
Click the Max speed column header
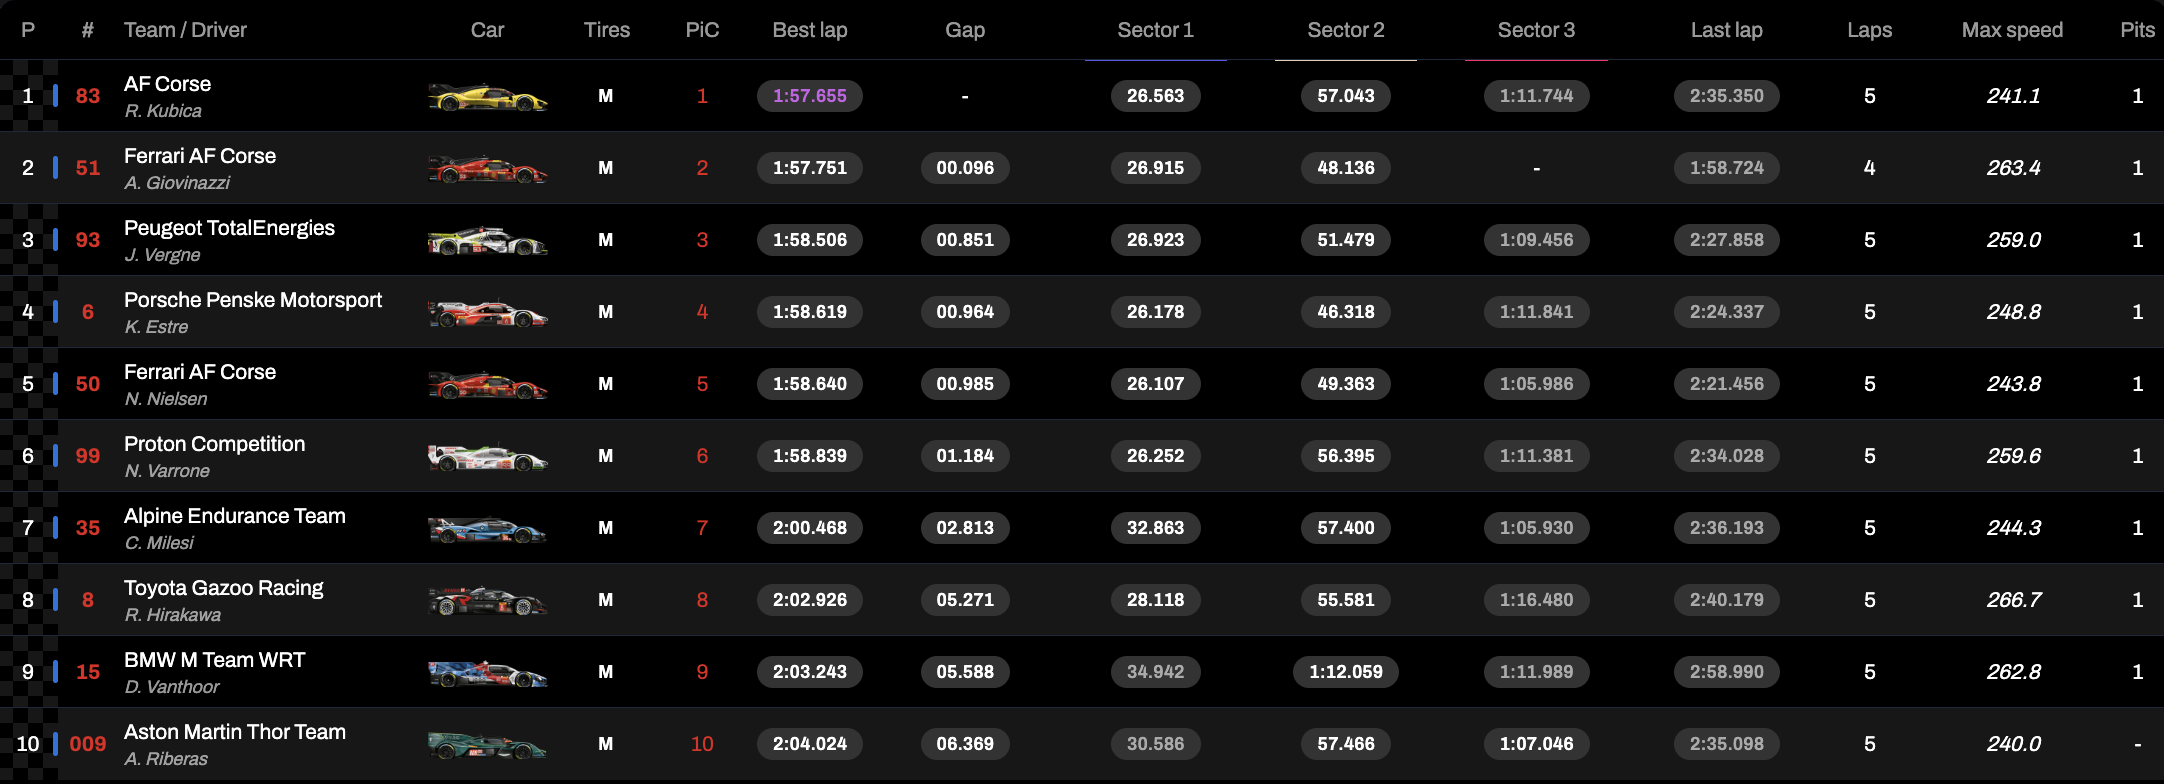[2012, 30]
